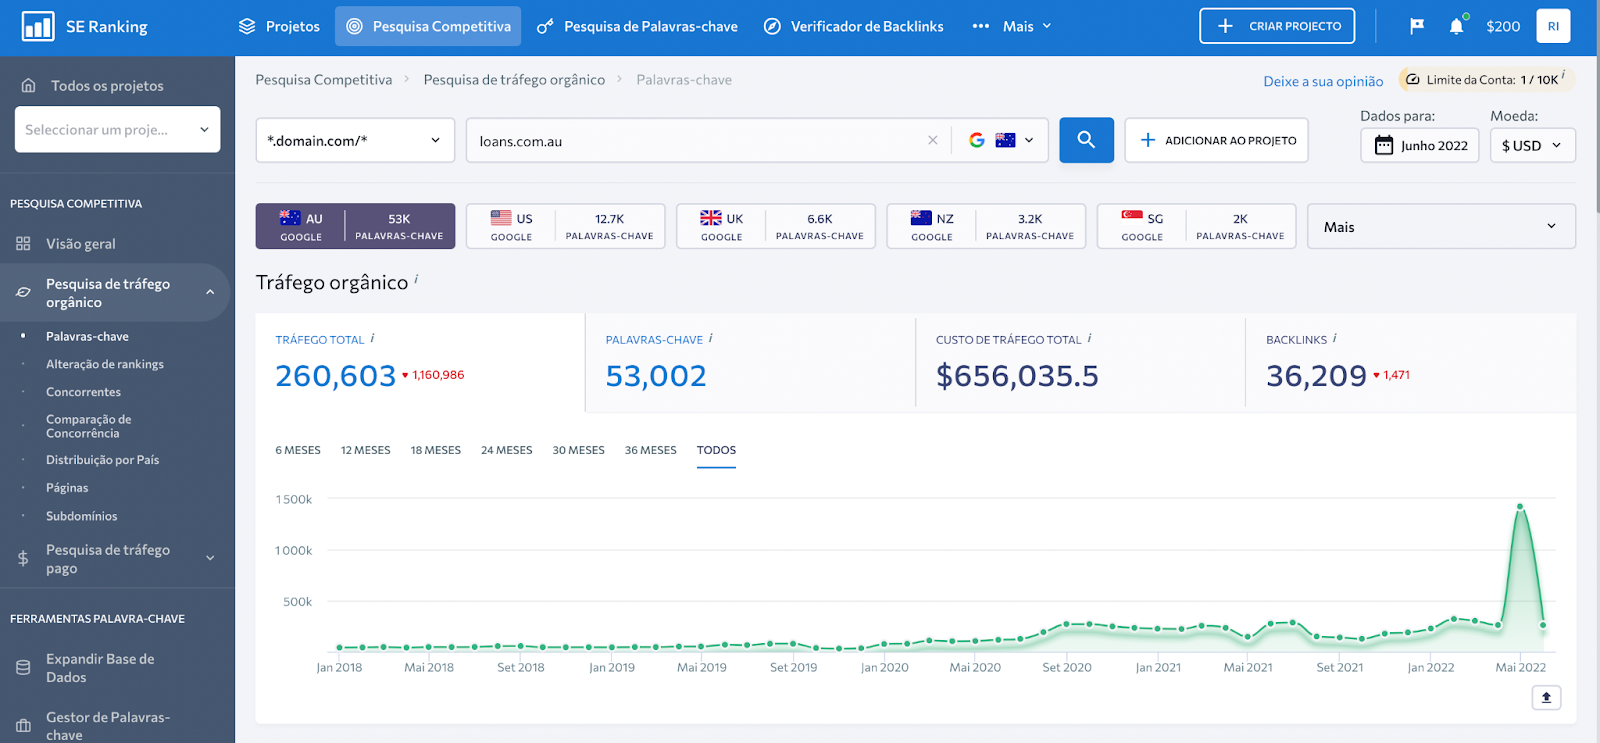Go to Pesquisa de tráfego orgânico breadcrumb
The image size is (1600, 743).
click(514, 79)
